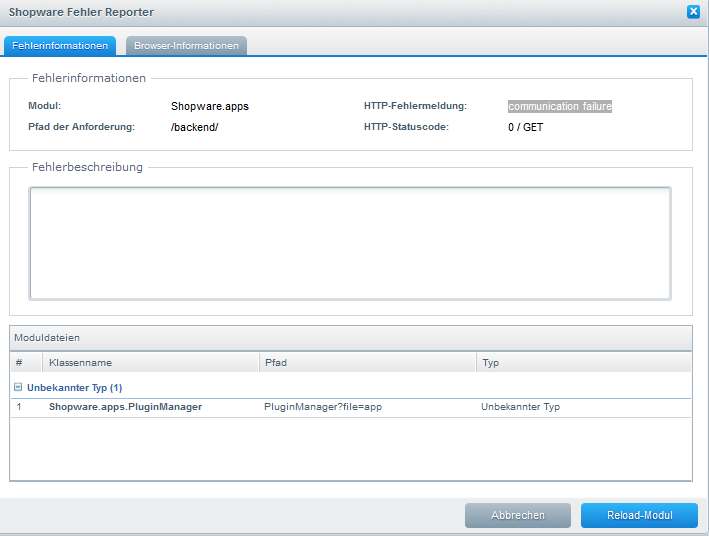Click the Pfad der Anforderung label
This screenshot has height=536, width=709.
pyautogui.click(x=81, y=127)
